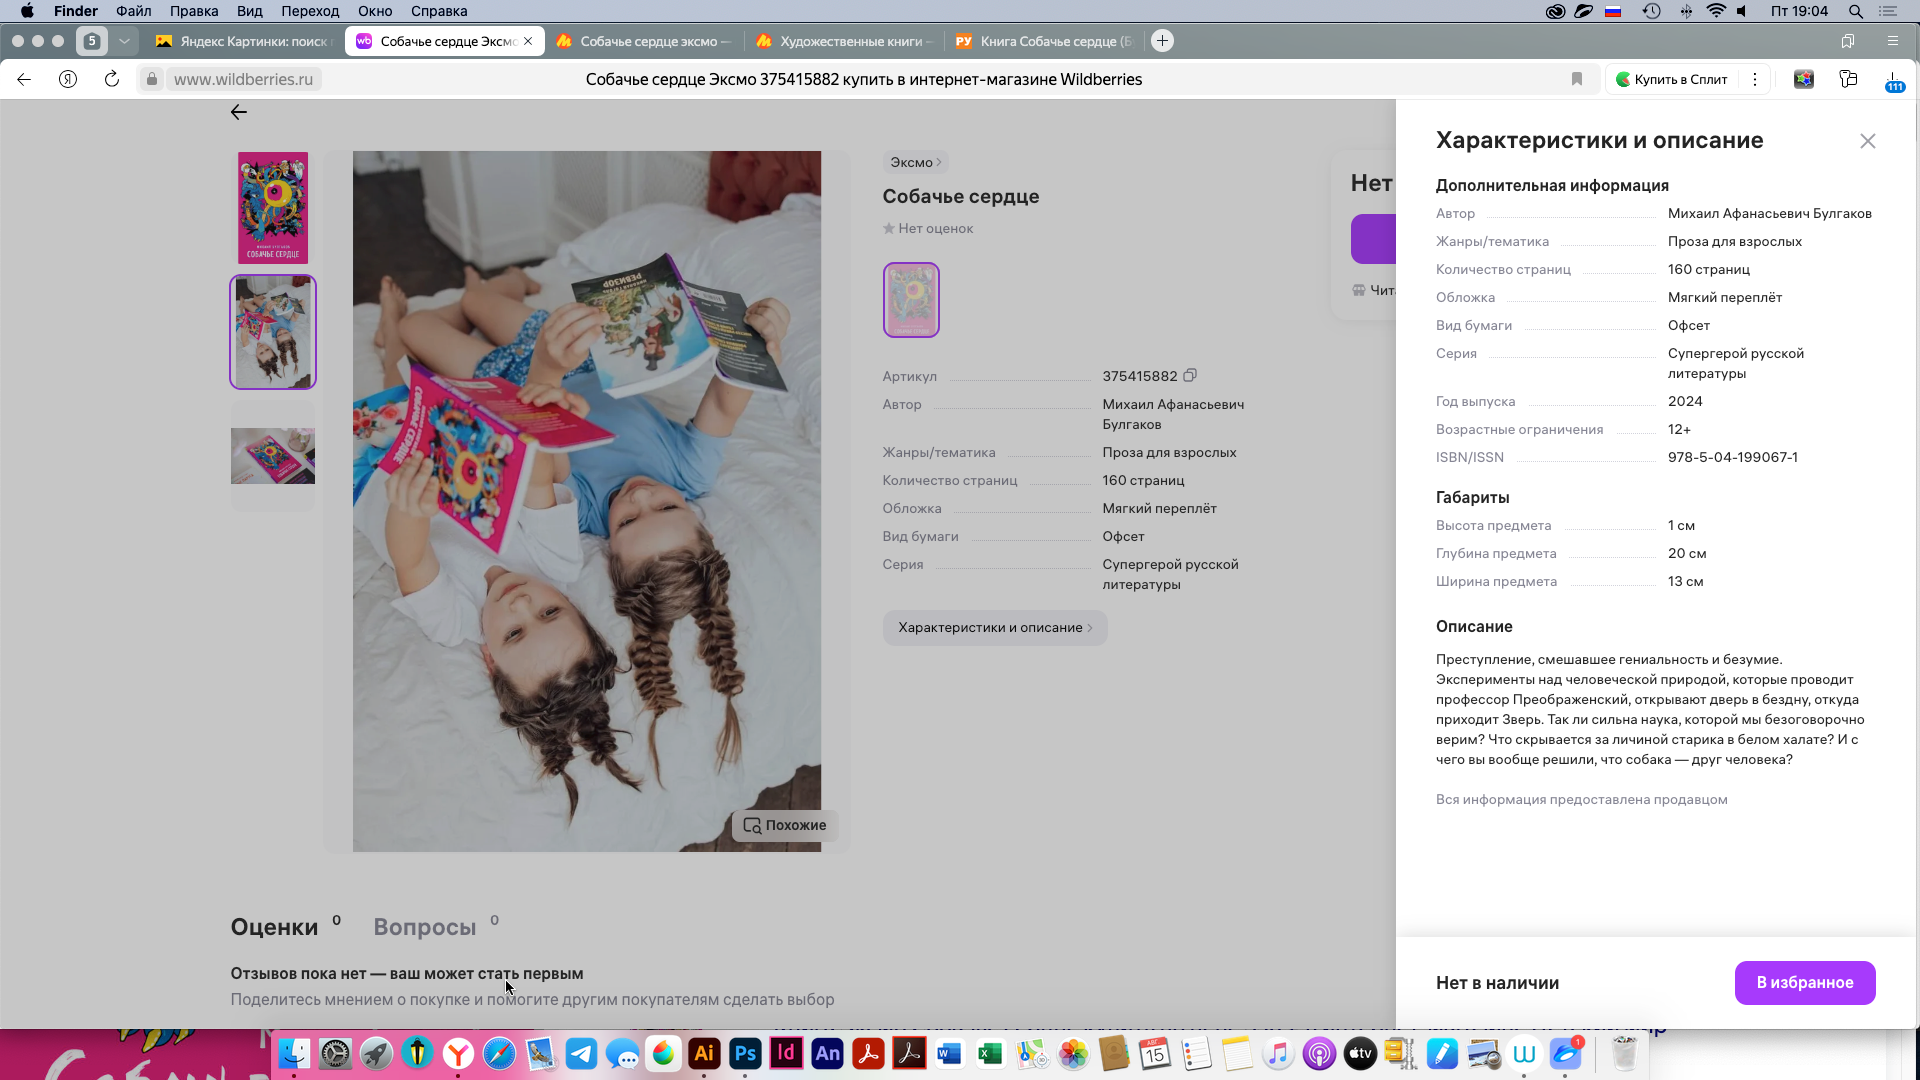Open the Яндекс Картинки browser tab
Viewport: 1920px width, 1080px height.
click(x=245, y=41)
